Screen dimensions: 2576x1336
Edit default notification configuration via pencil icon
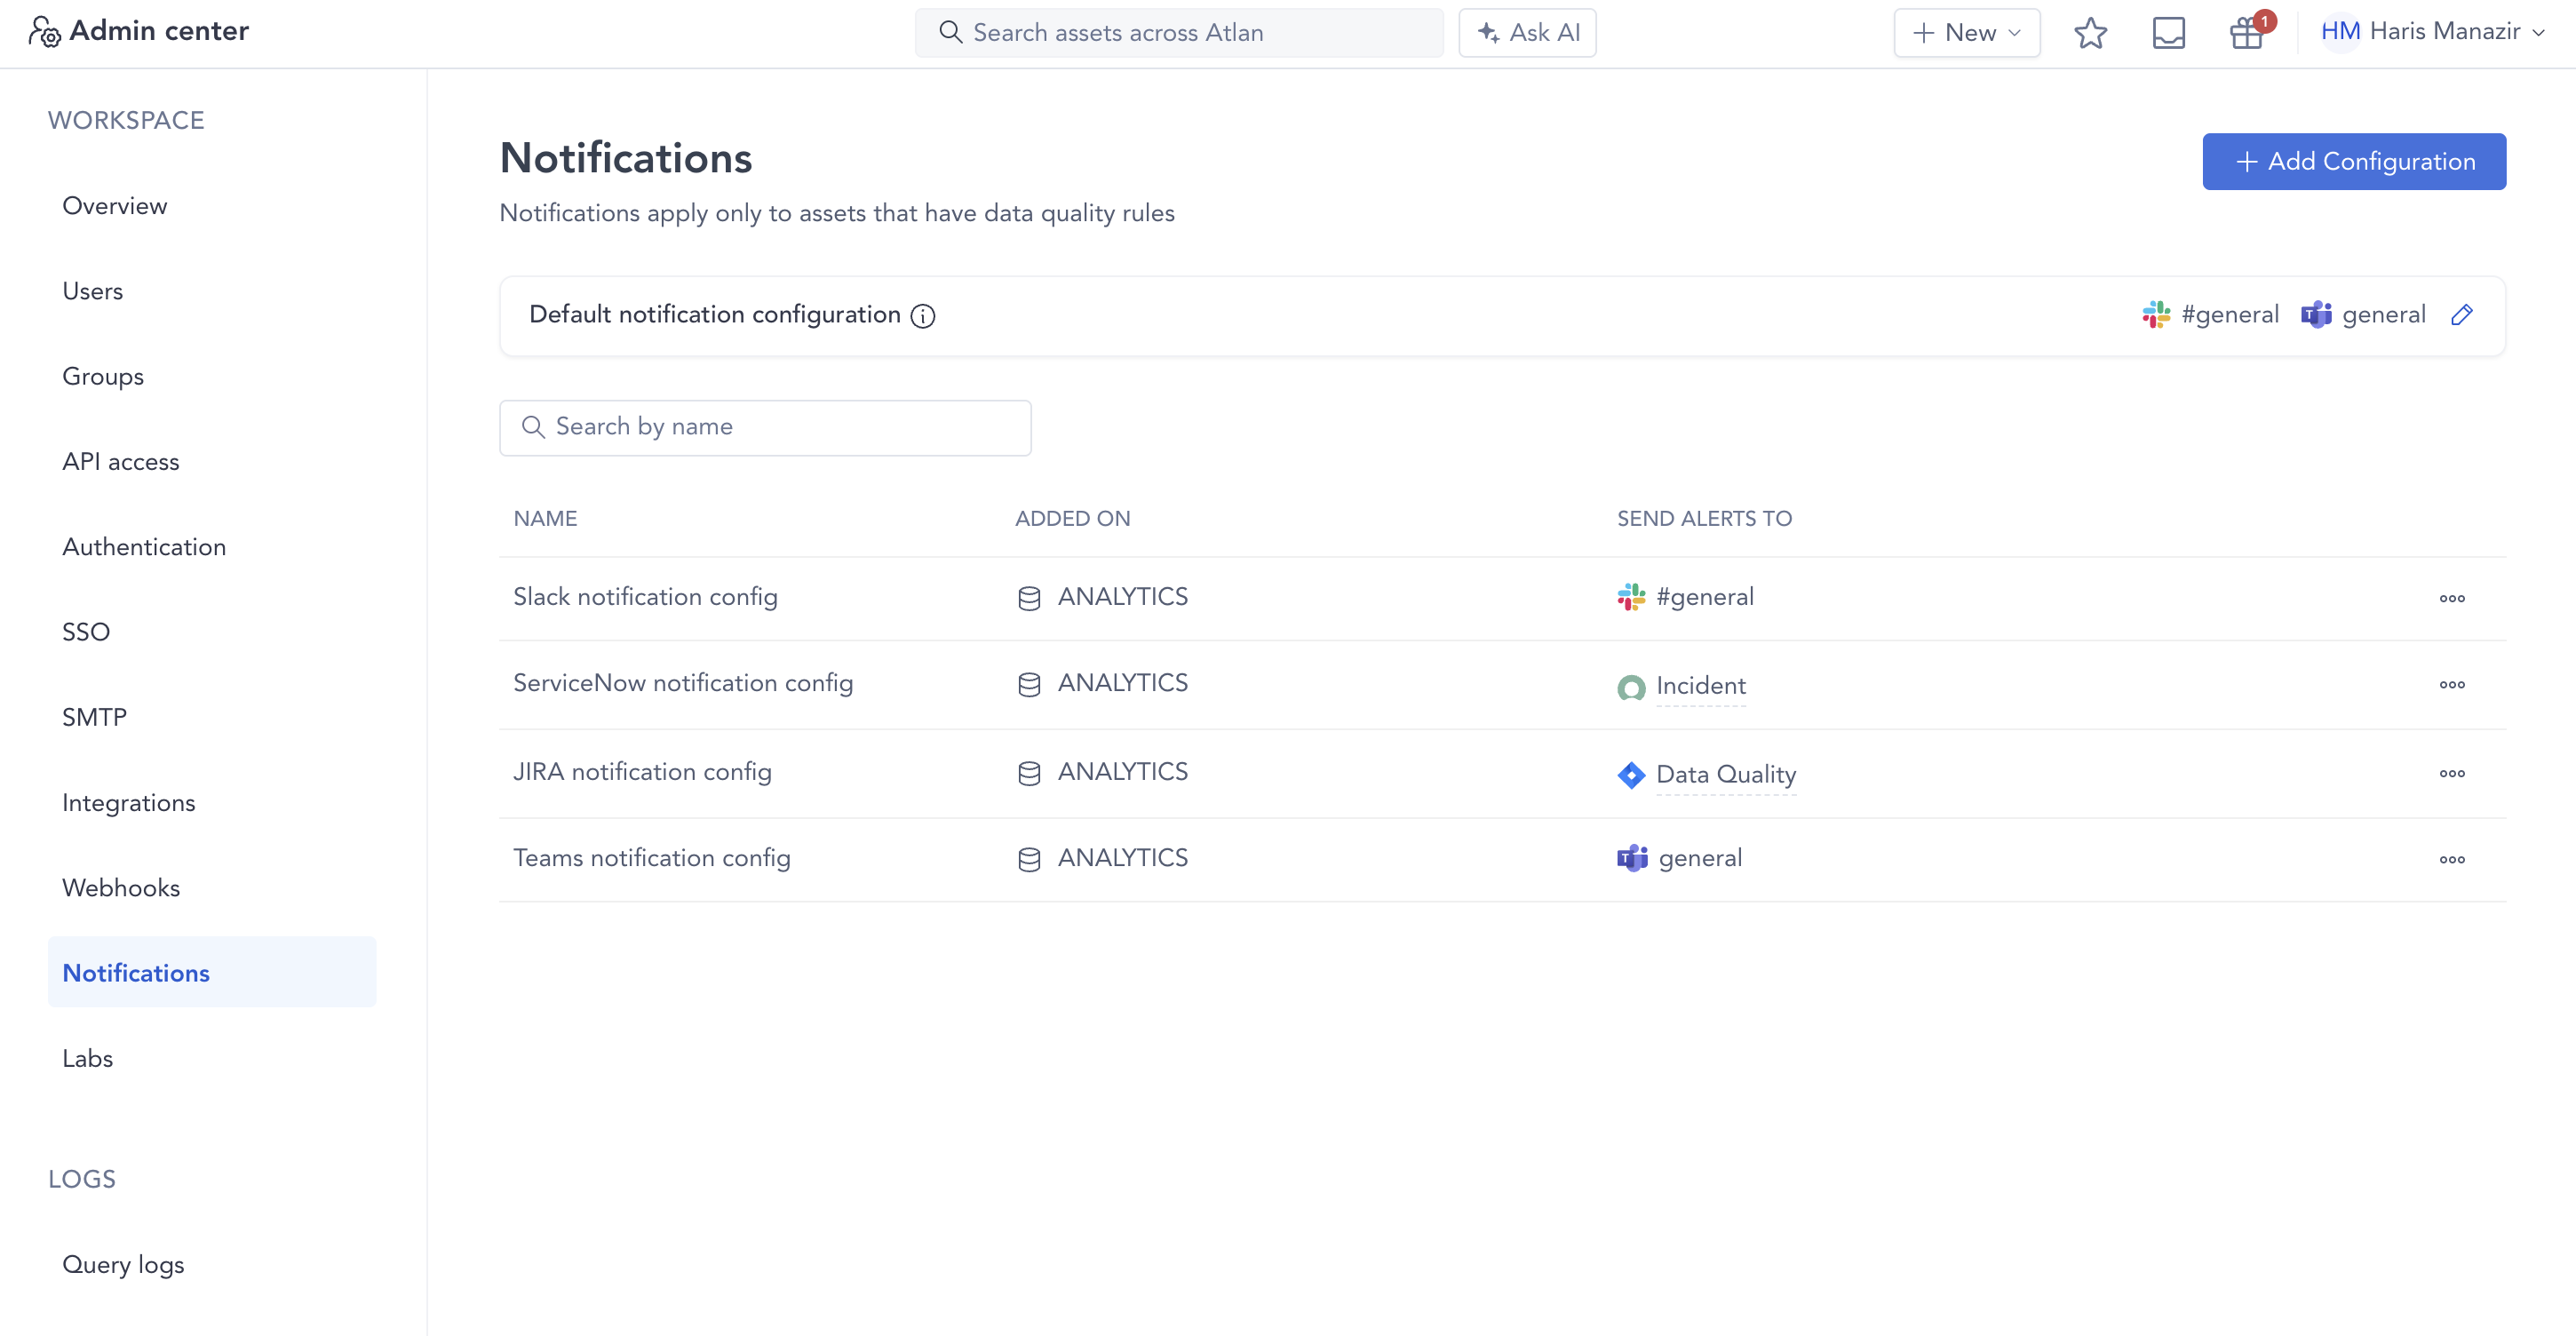[x=2463, y=314]
